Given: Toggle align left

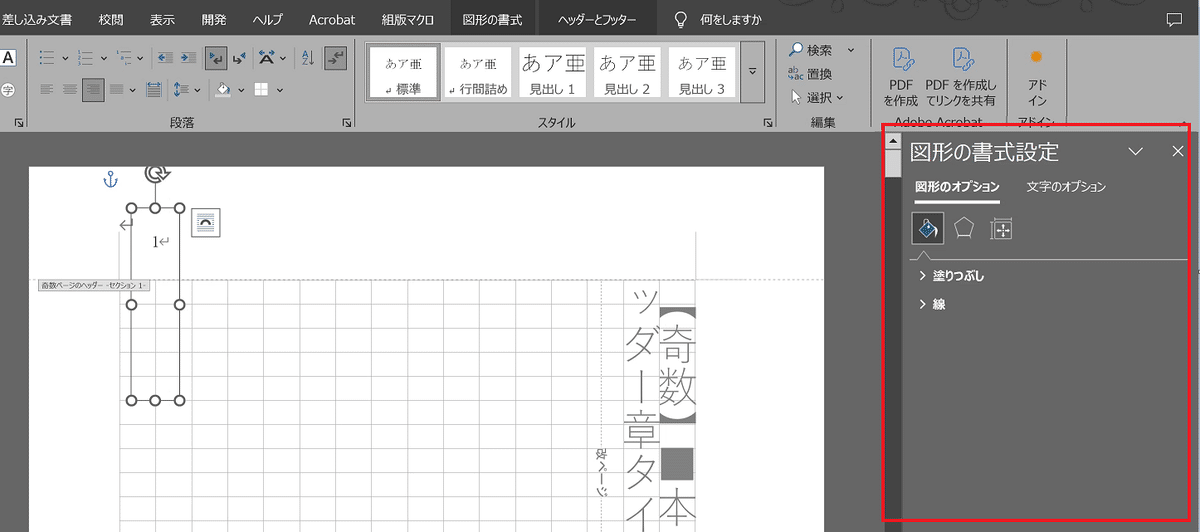Looking at the screenshot, I should click(x=46, y=89).
